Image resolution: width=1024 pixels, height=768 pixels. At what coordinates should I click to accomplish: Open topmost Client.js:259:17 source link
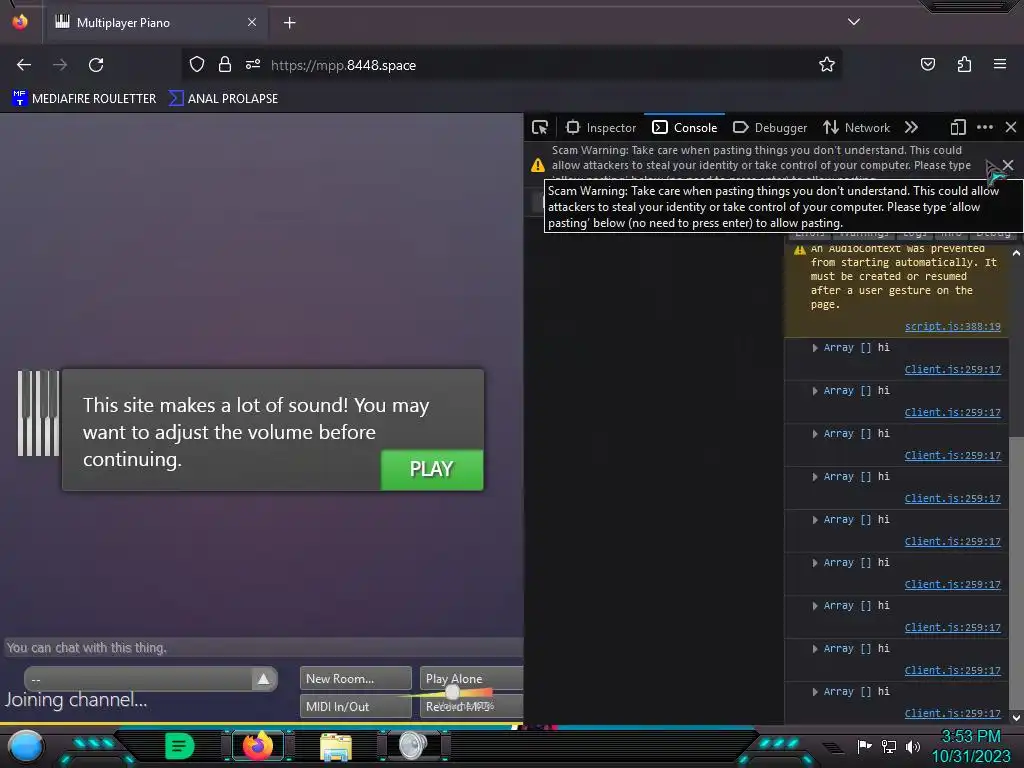coord(952,369)
